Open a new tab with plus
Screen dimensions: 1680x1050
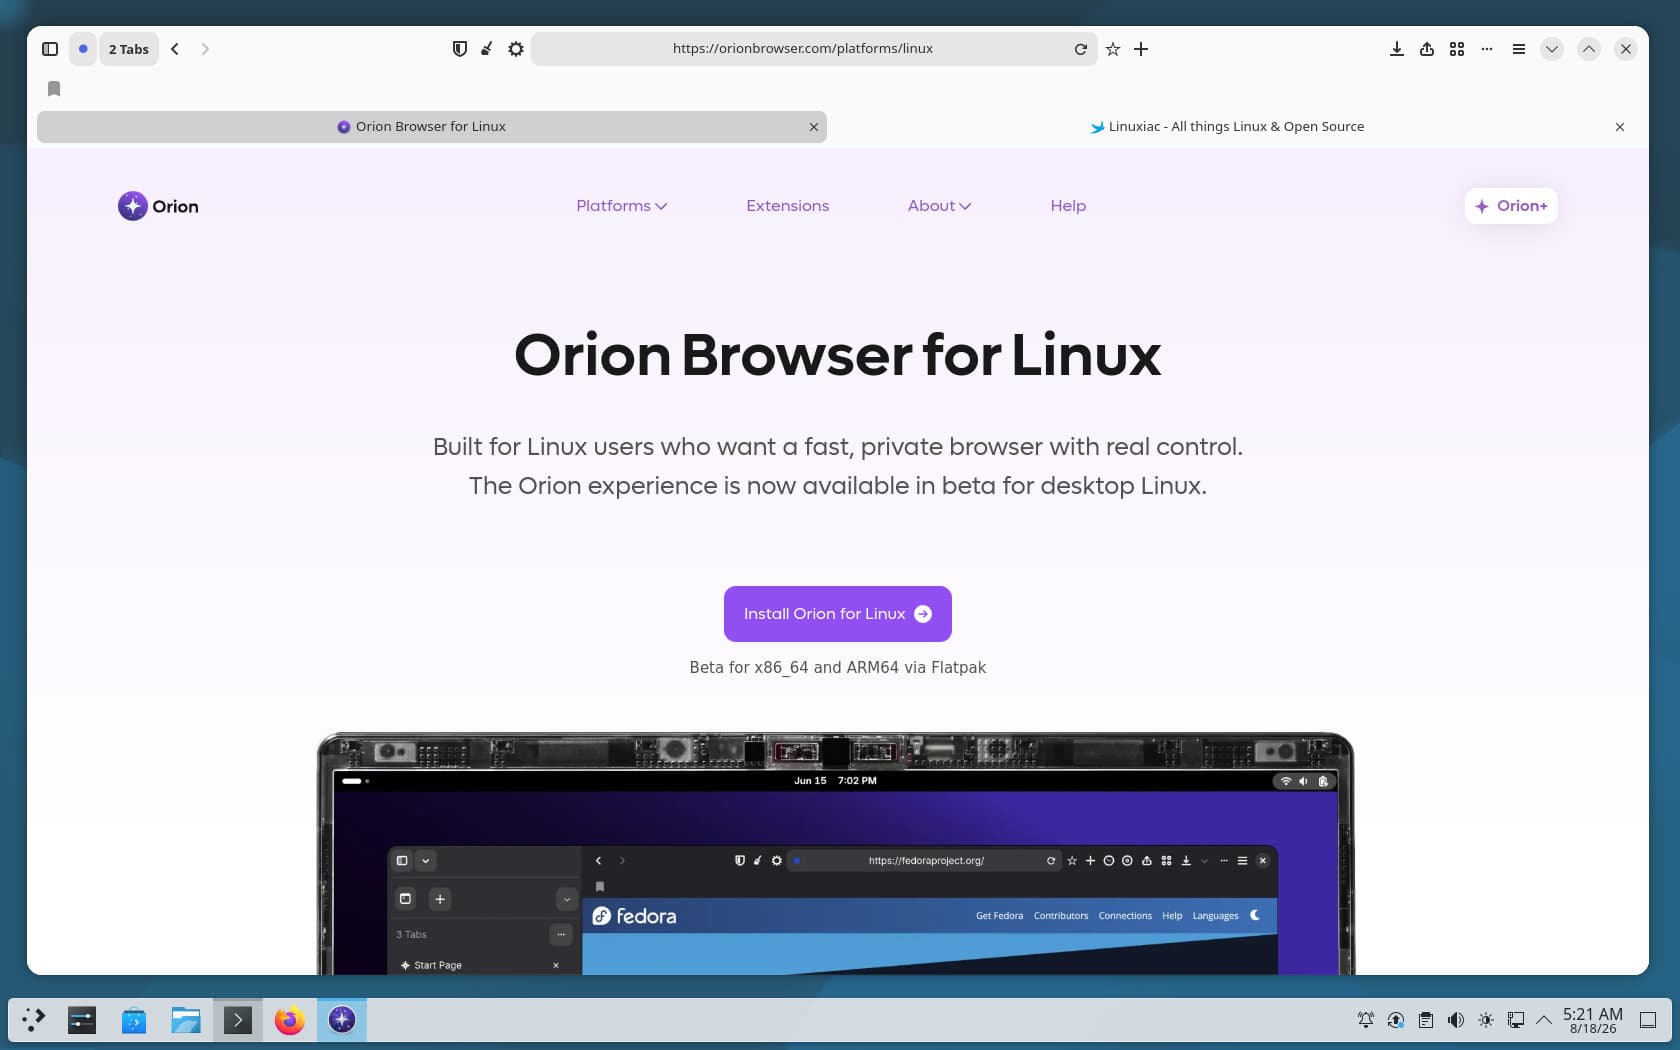pos(1141,49)
